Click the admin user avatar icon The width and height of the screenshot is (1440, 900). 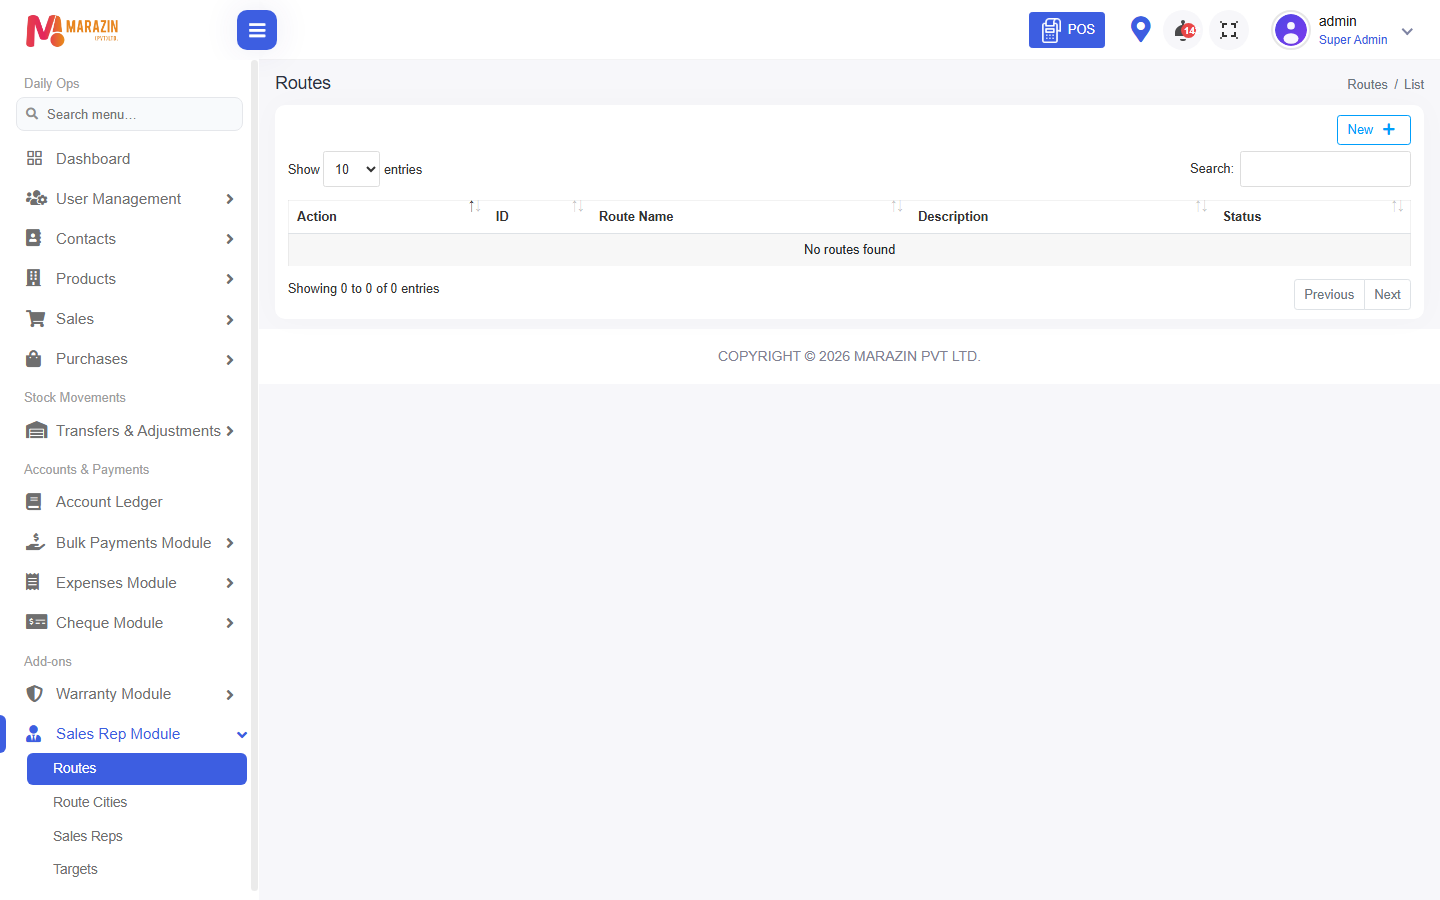[1291, 30]
